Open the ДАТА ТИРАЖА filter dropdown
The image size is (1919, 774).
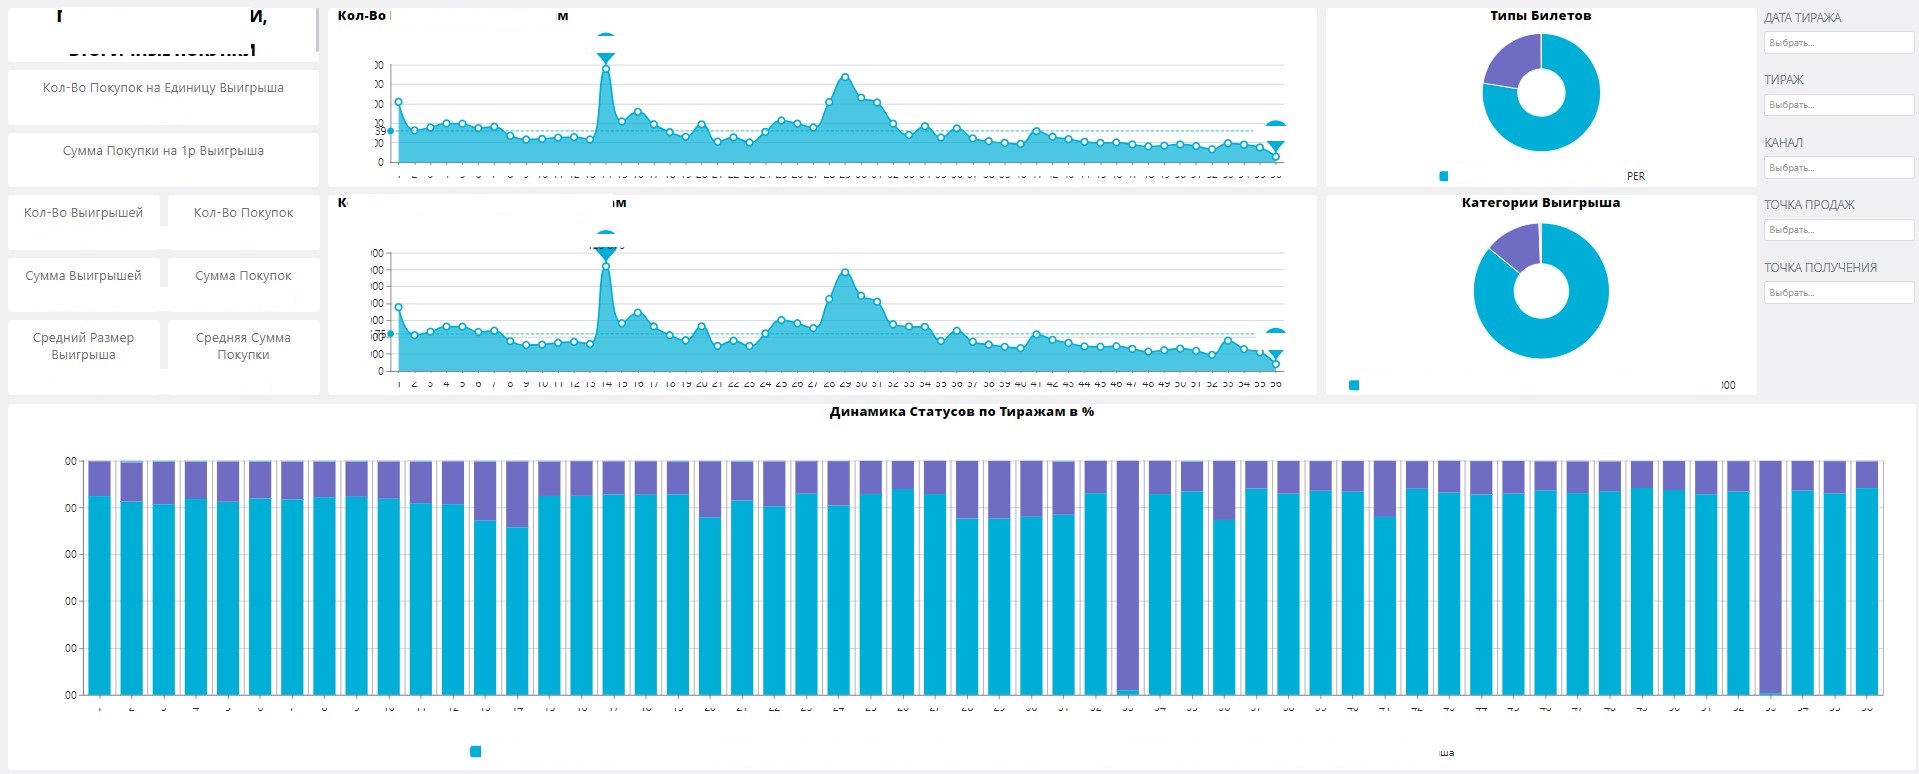tap(1838, 42)
